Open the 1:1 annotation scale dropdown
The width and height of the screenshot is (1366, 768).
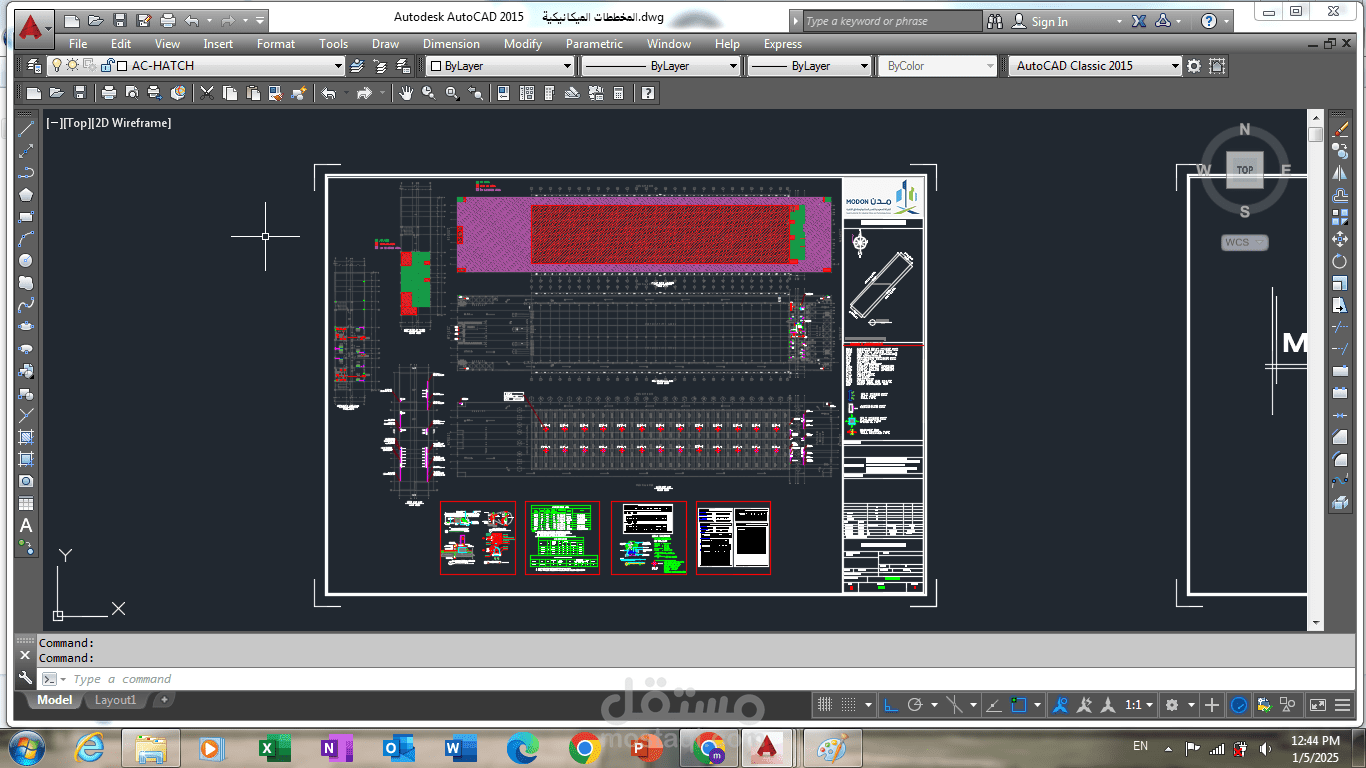coord(1139,705)
